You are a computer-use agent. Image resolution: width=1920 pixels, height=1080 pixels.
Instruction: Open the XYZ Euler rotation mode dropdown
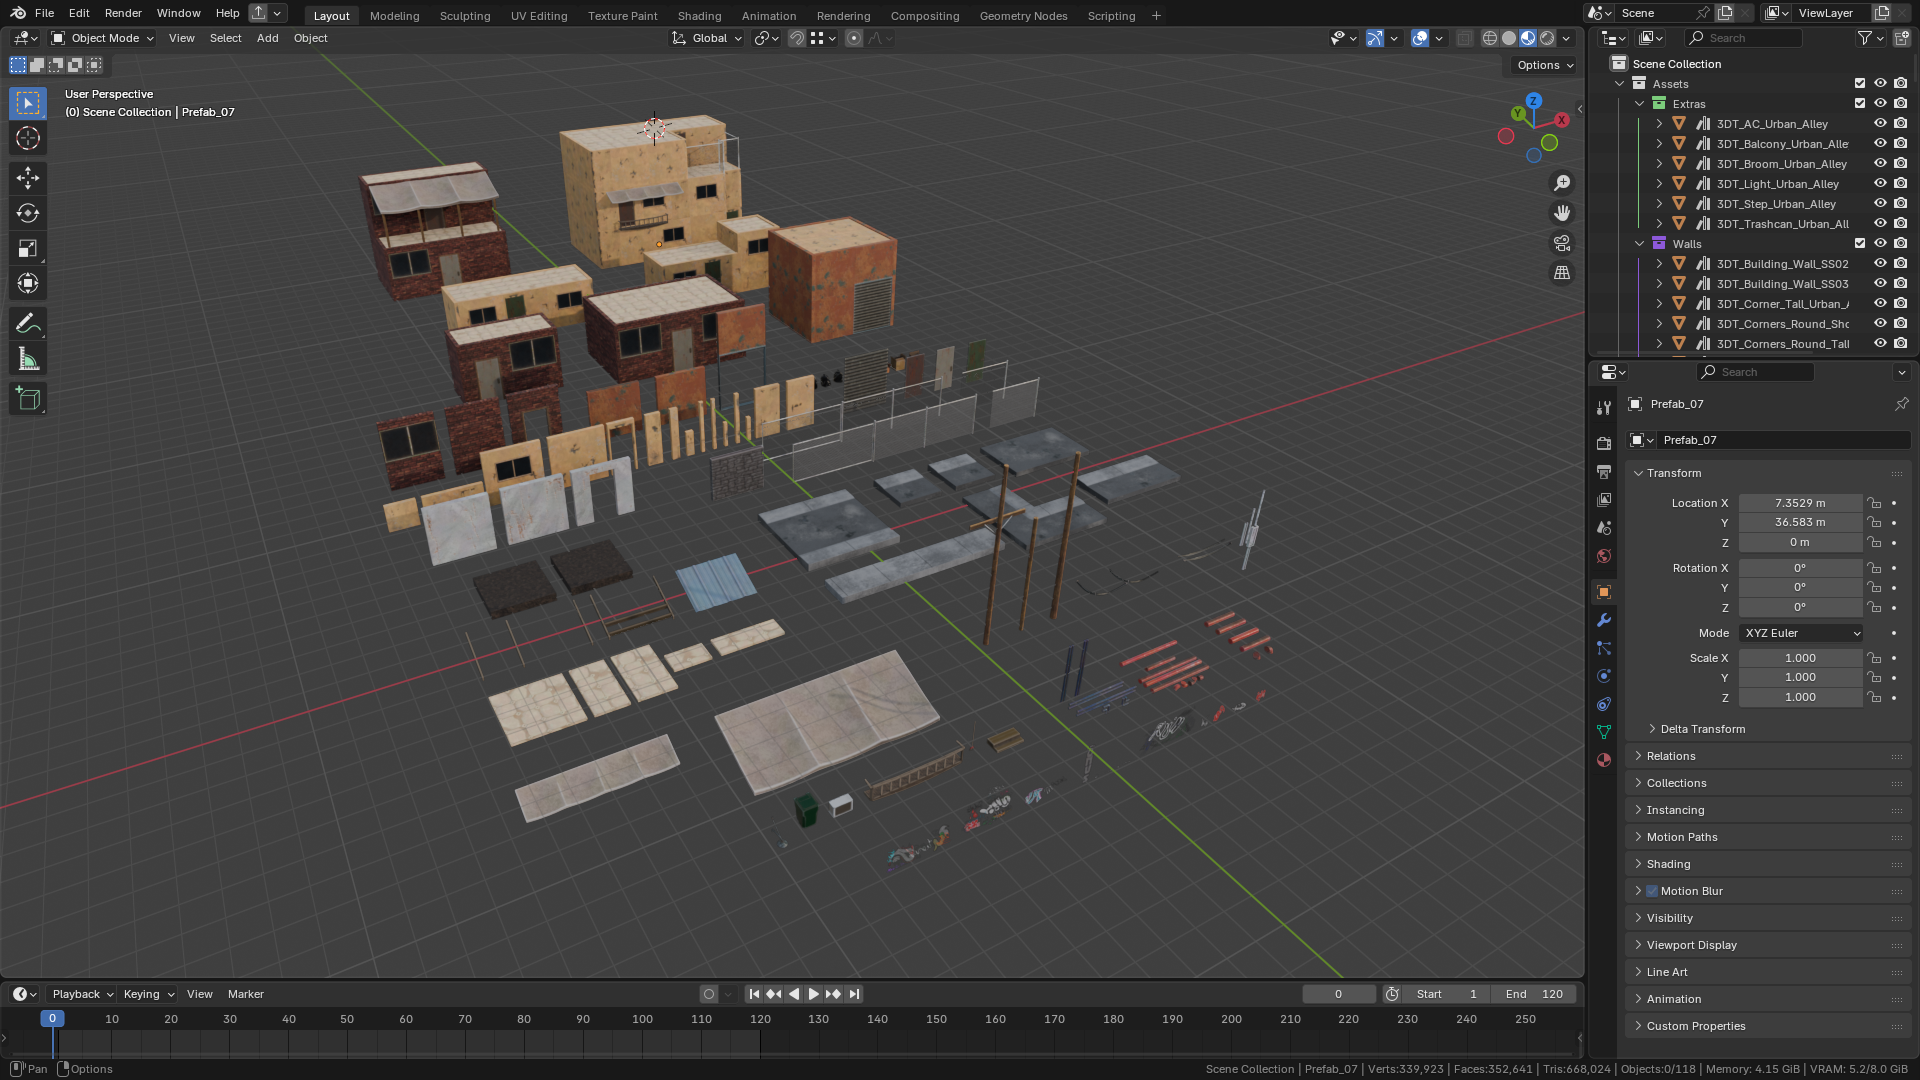tap(1802, 633)
